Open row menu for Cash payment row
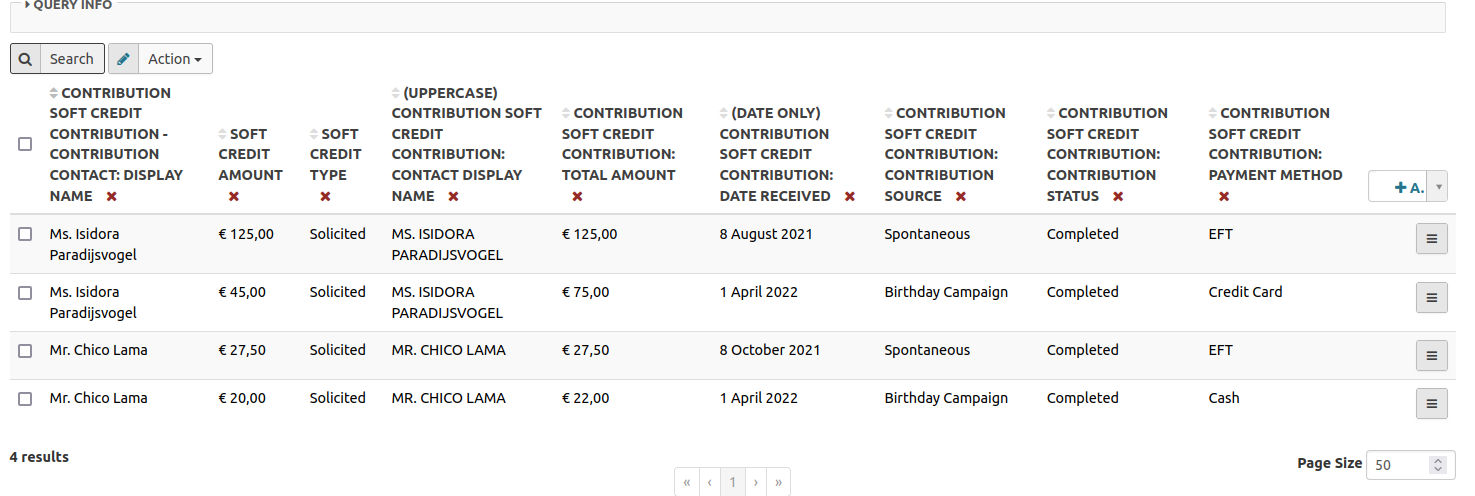The image size is (1475, 496). (x=1431, y=403)
